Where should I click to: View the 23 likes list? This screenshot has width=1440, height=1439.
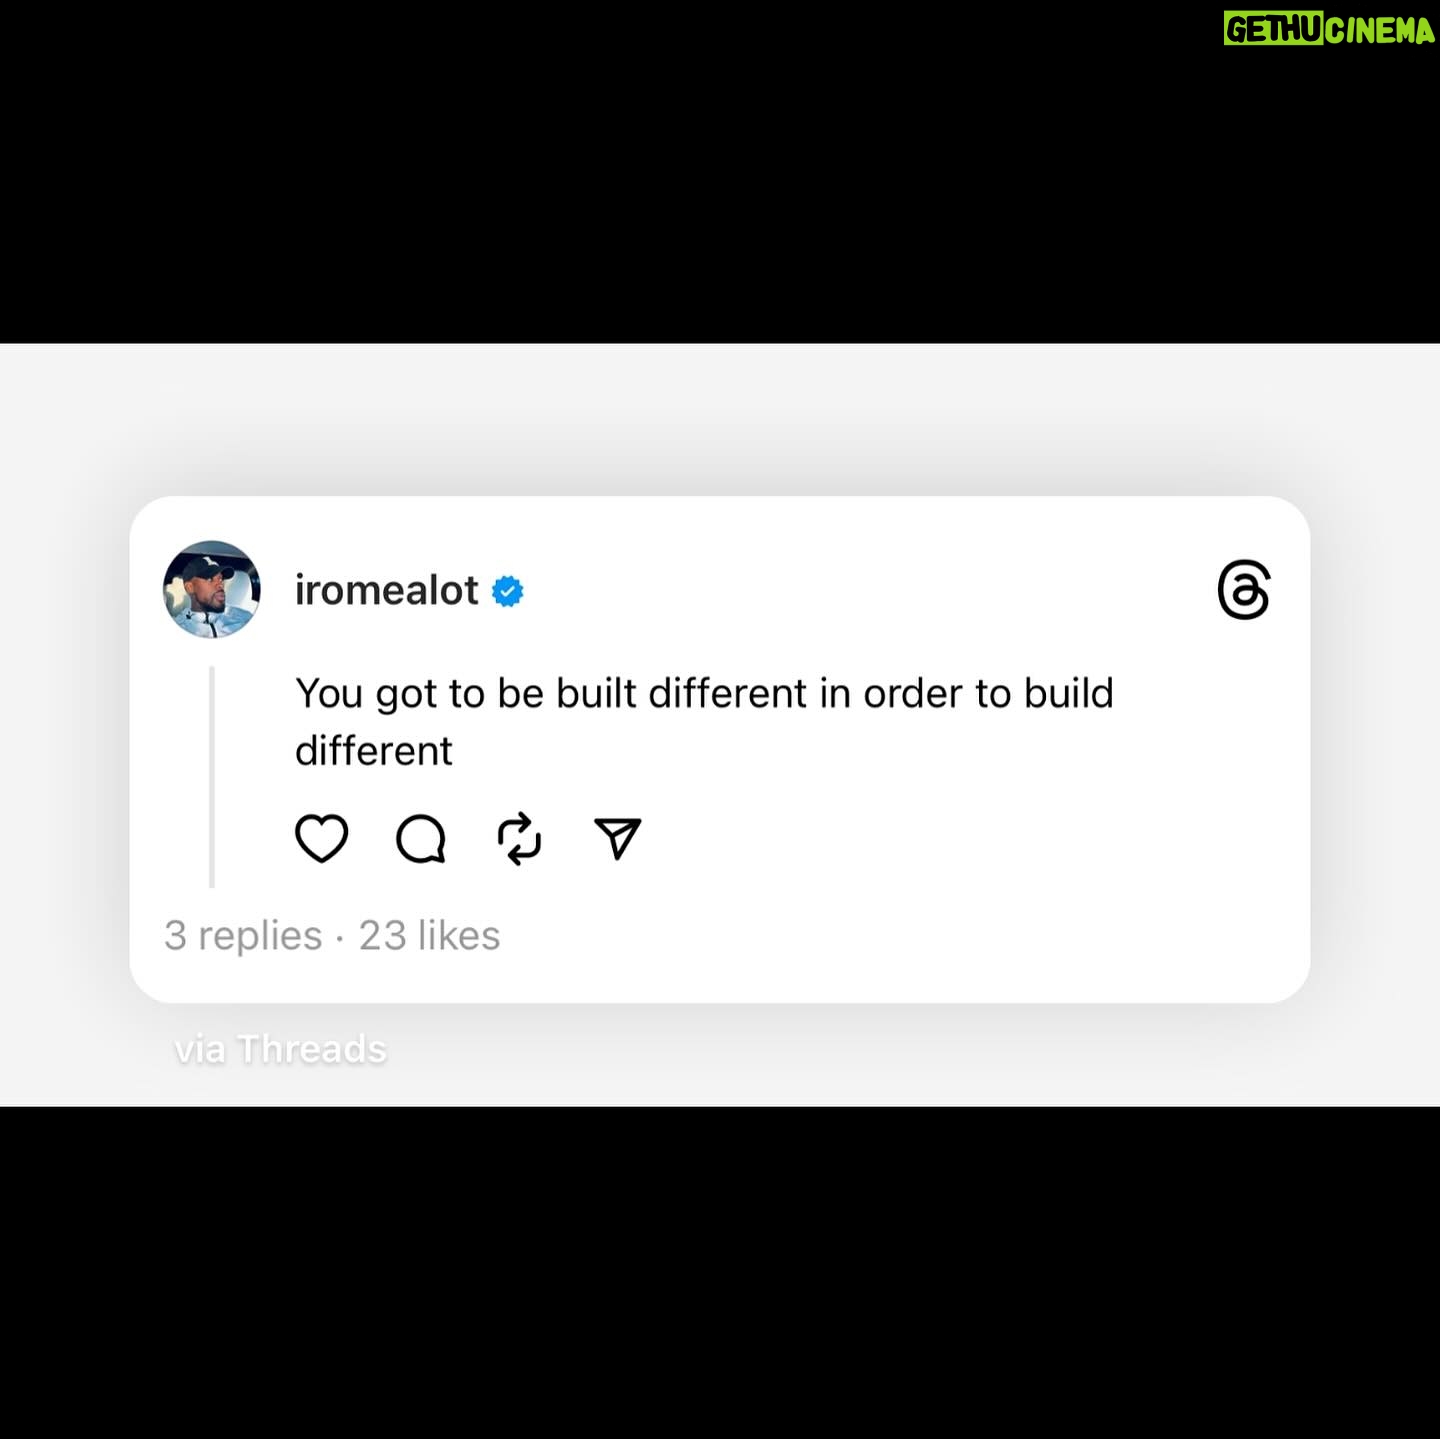(x=429, y=936)
